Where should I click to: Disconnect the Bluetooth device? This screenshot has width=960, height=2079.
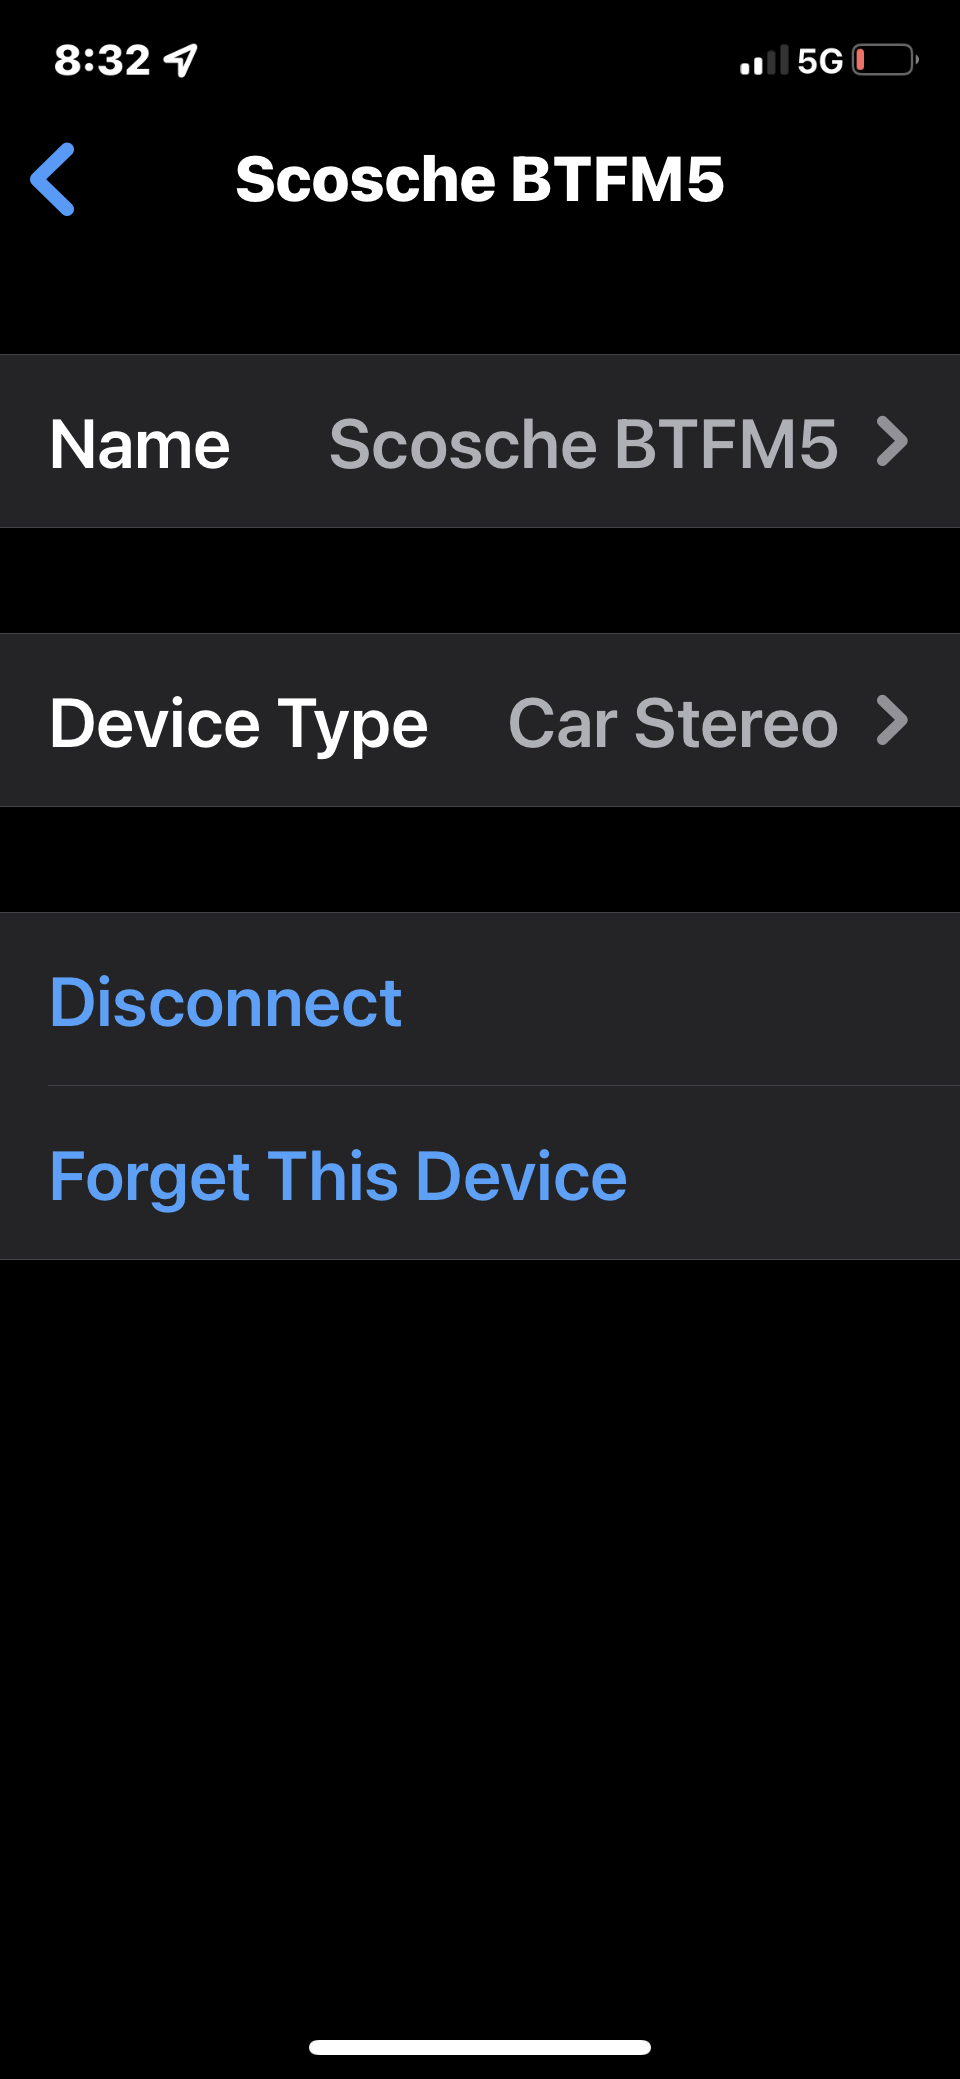click(x=226, y=1002)
